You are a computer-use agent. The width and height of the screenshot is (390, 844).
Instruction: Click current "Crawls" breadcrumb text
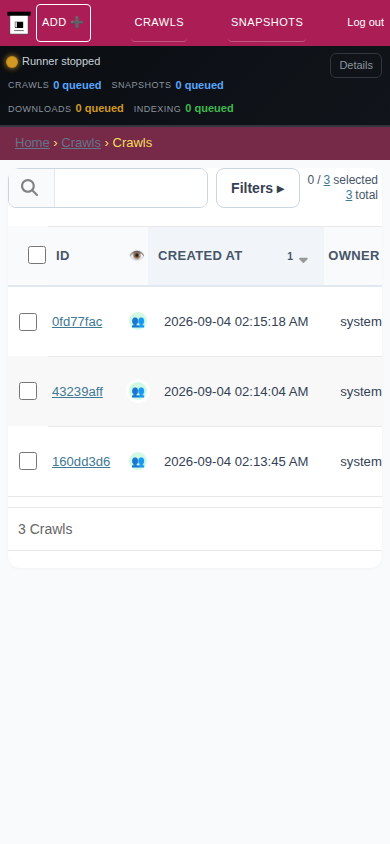[132, 143]
